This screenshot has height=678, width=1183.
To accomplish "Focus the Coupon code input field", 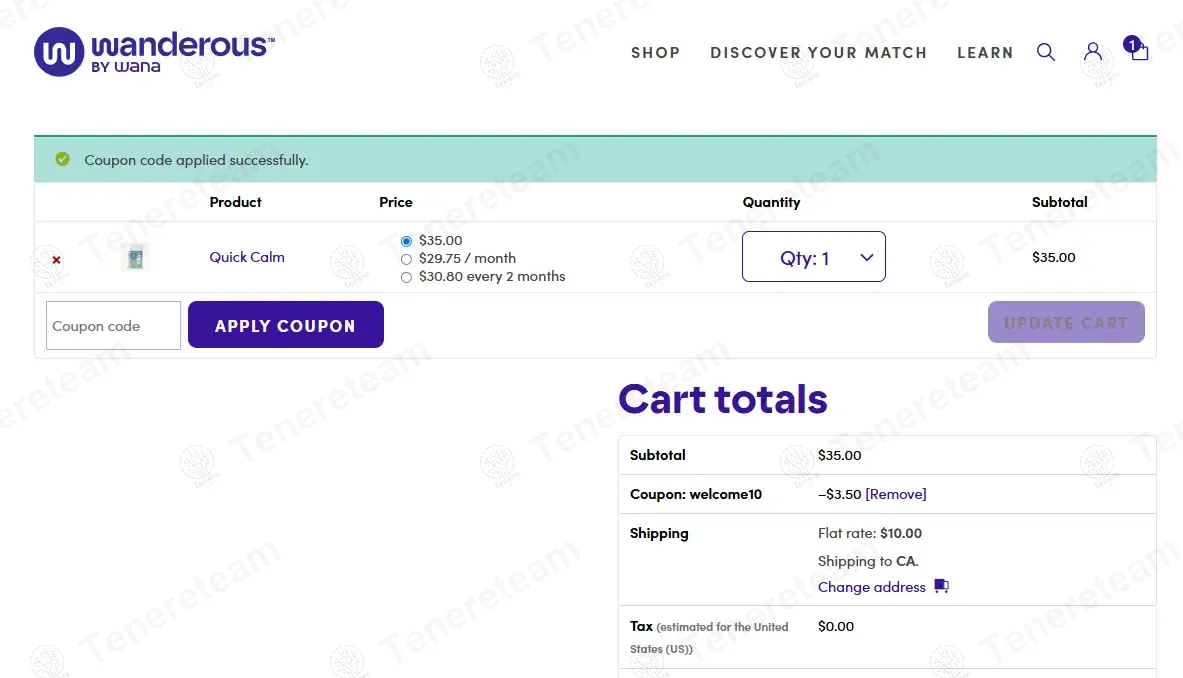I will pyautogui.click(x=113, y=325).
